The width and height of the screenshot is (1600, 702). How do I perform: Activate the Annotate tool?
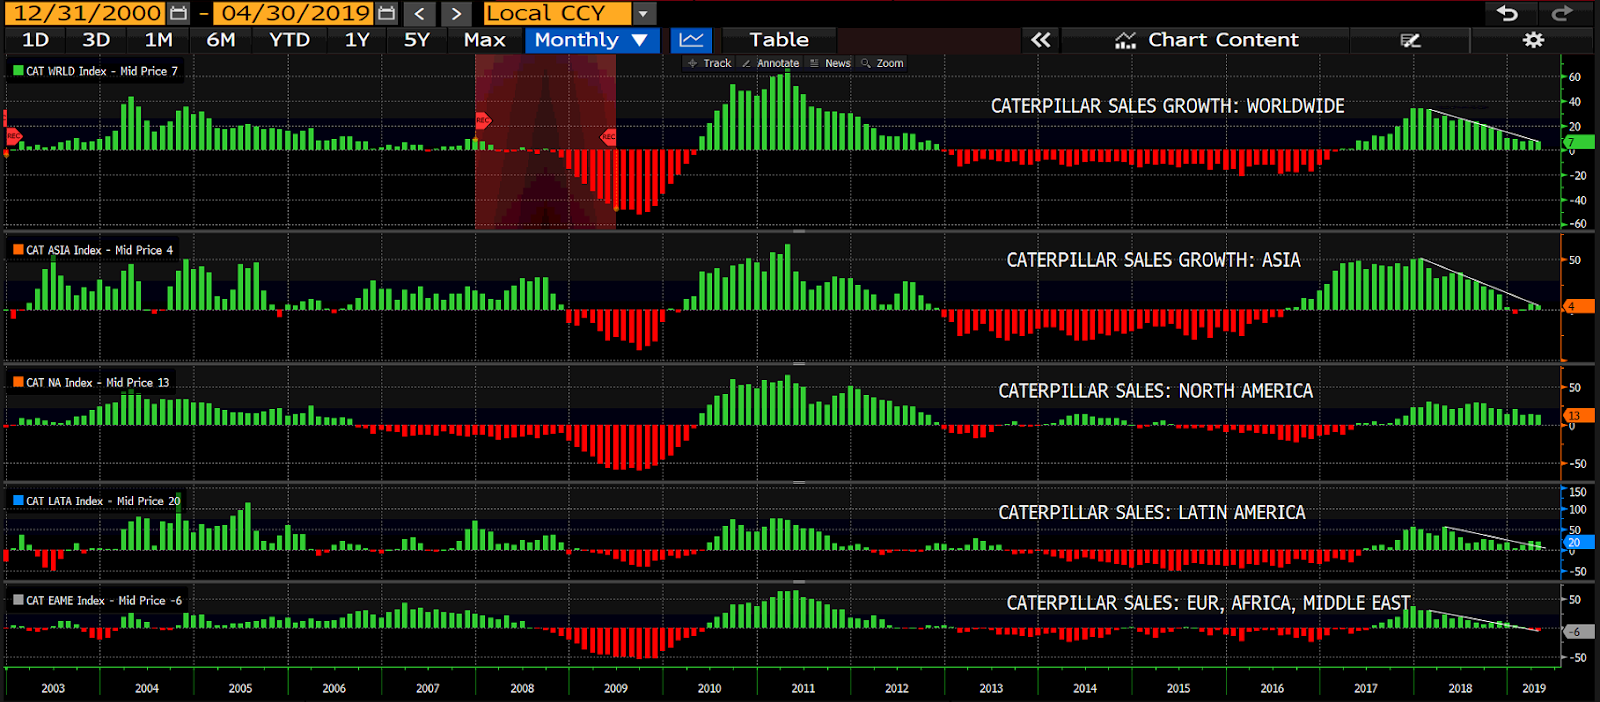coord(770,63)
